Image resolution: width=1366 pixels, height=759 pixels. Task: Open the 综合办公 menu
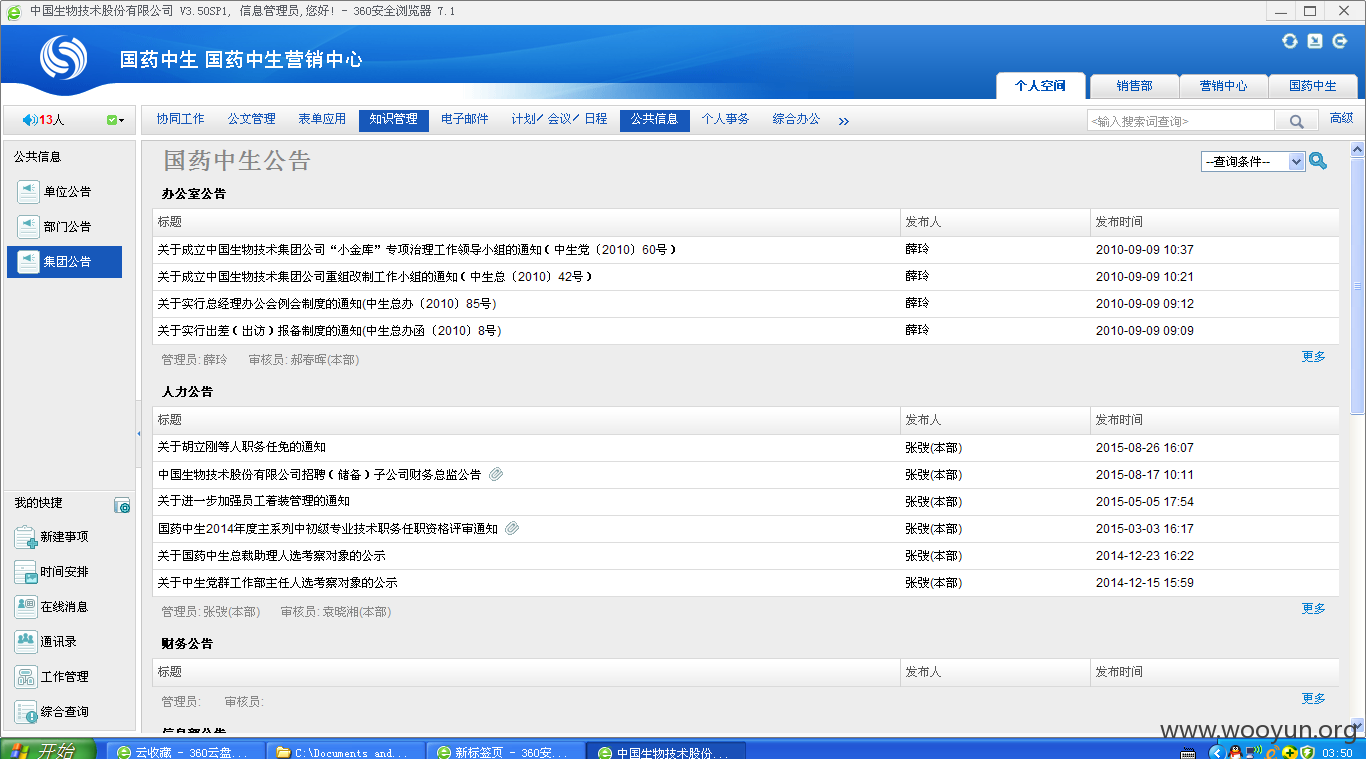pyautogui.click(x=796, y=119)
